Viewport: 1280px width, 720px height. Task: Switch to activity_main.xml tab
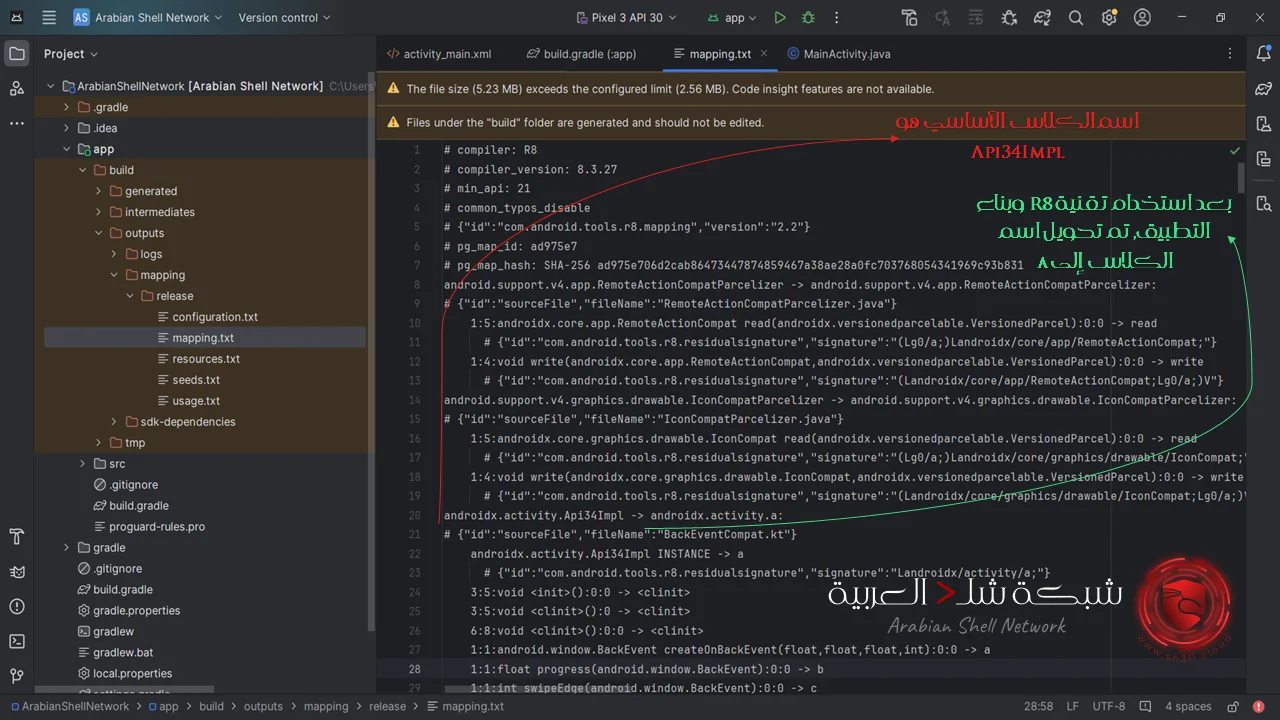(x=438, y=54)
